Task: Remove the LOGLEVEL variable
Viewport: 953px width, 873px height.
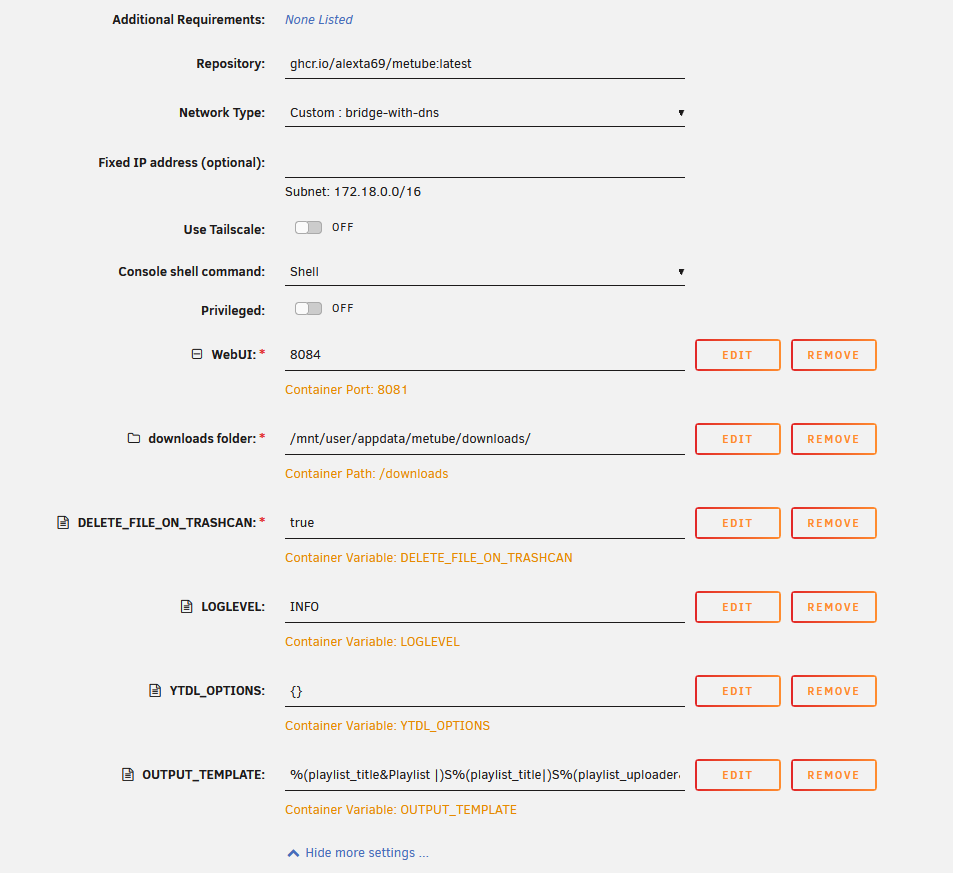Action: click(x=833, y=607)
